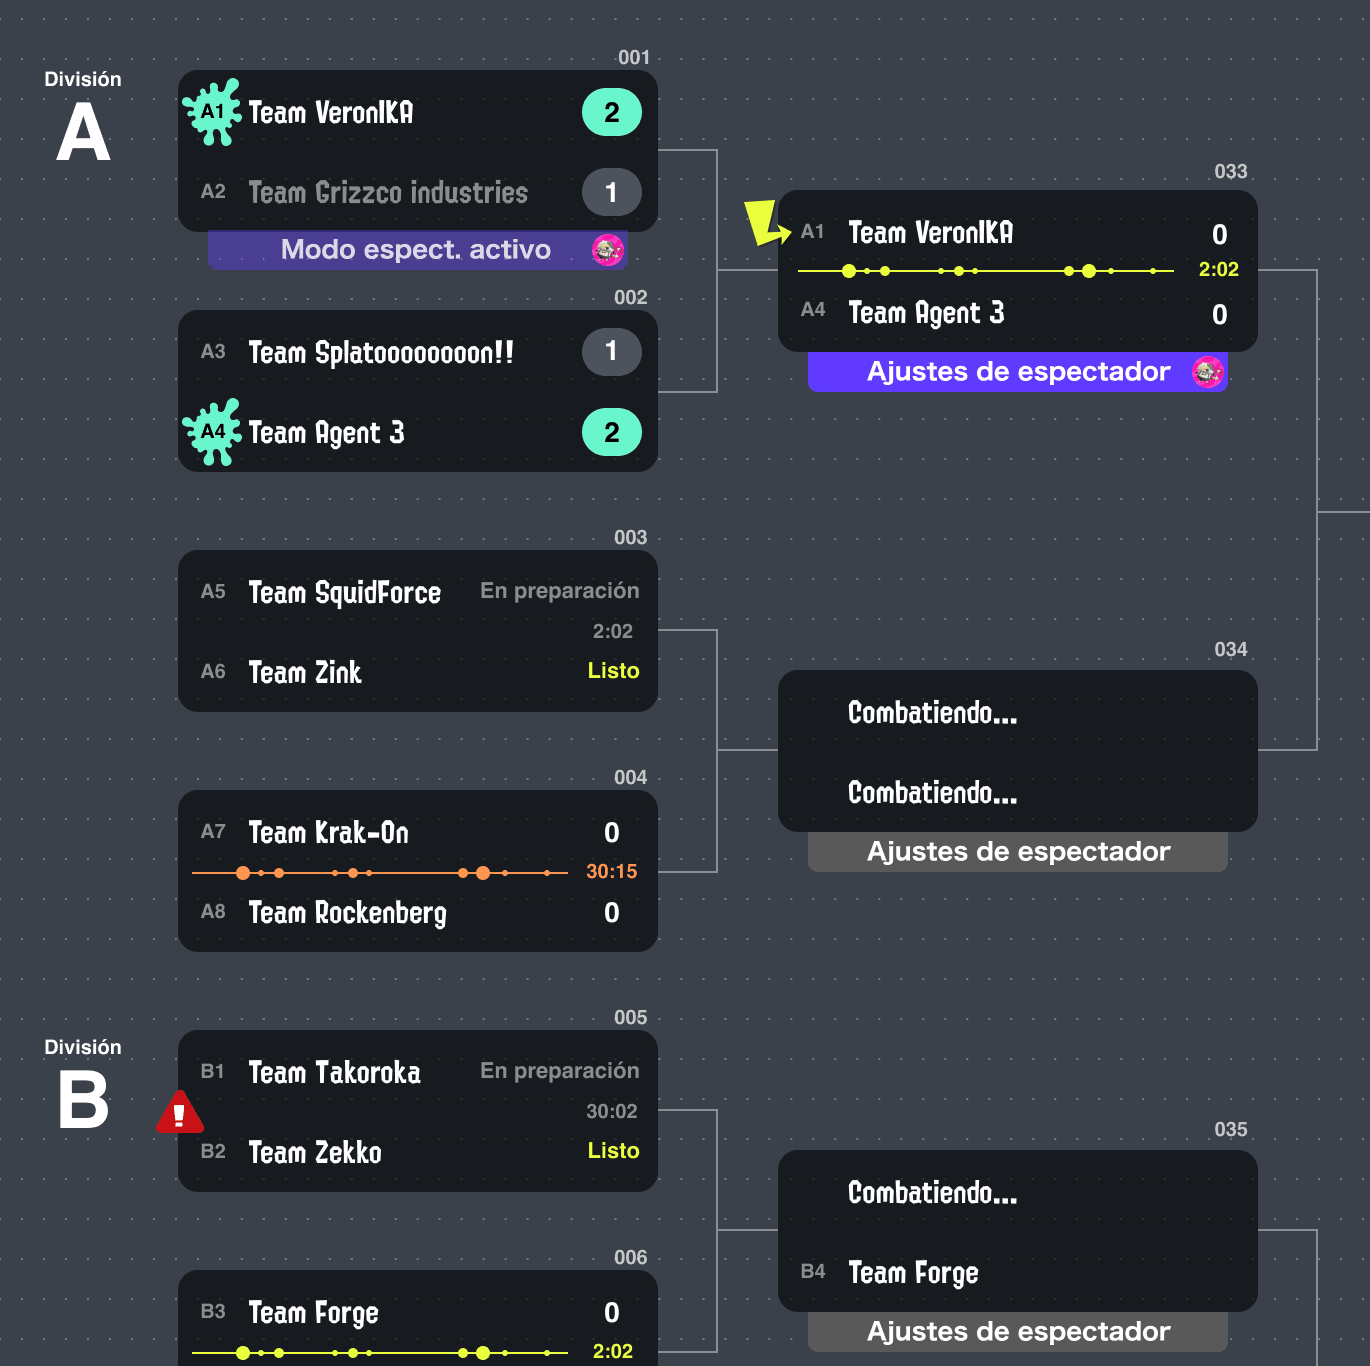Select Team Rockenberg in match 004
Viewport: 1370px width, 1366px height.
[347, 912]
